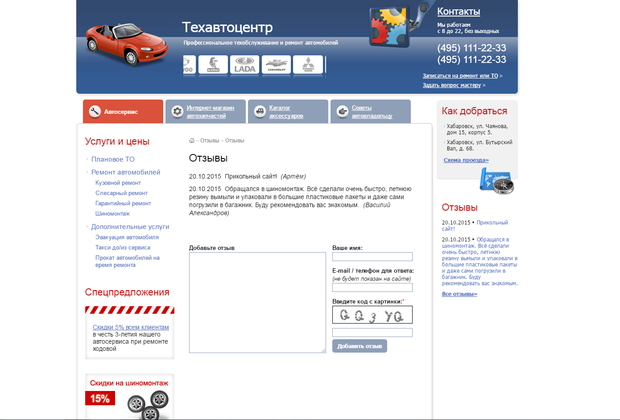Focus the captcha code input field
Viewport: 620px width, 420px height.
(x=372, y=332)
